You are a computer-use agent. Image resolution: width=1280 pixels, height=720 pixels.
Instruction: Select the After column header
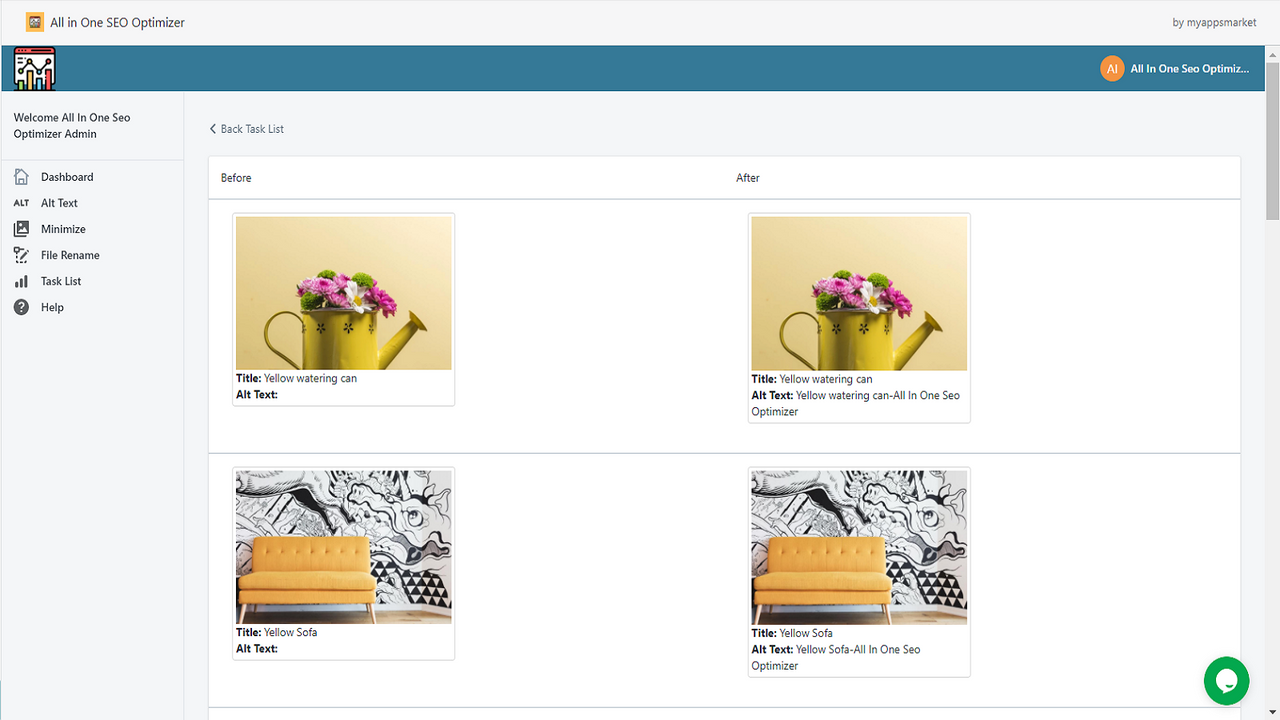[747, 177]
